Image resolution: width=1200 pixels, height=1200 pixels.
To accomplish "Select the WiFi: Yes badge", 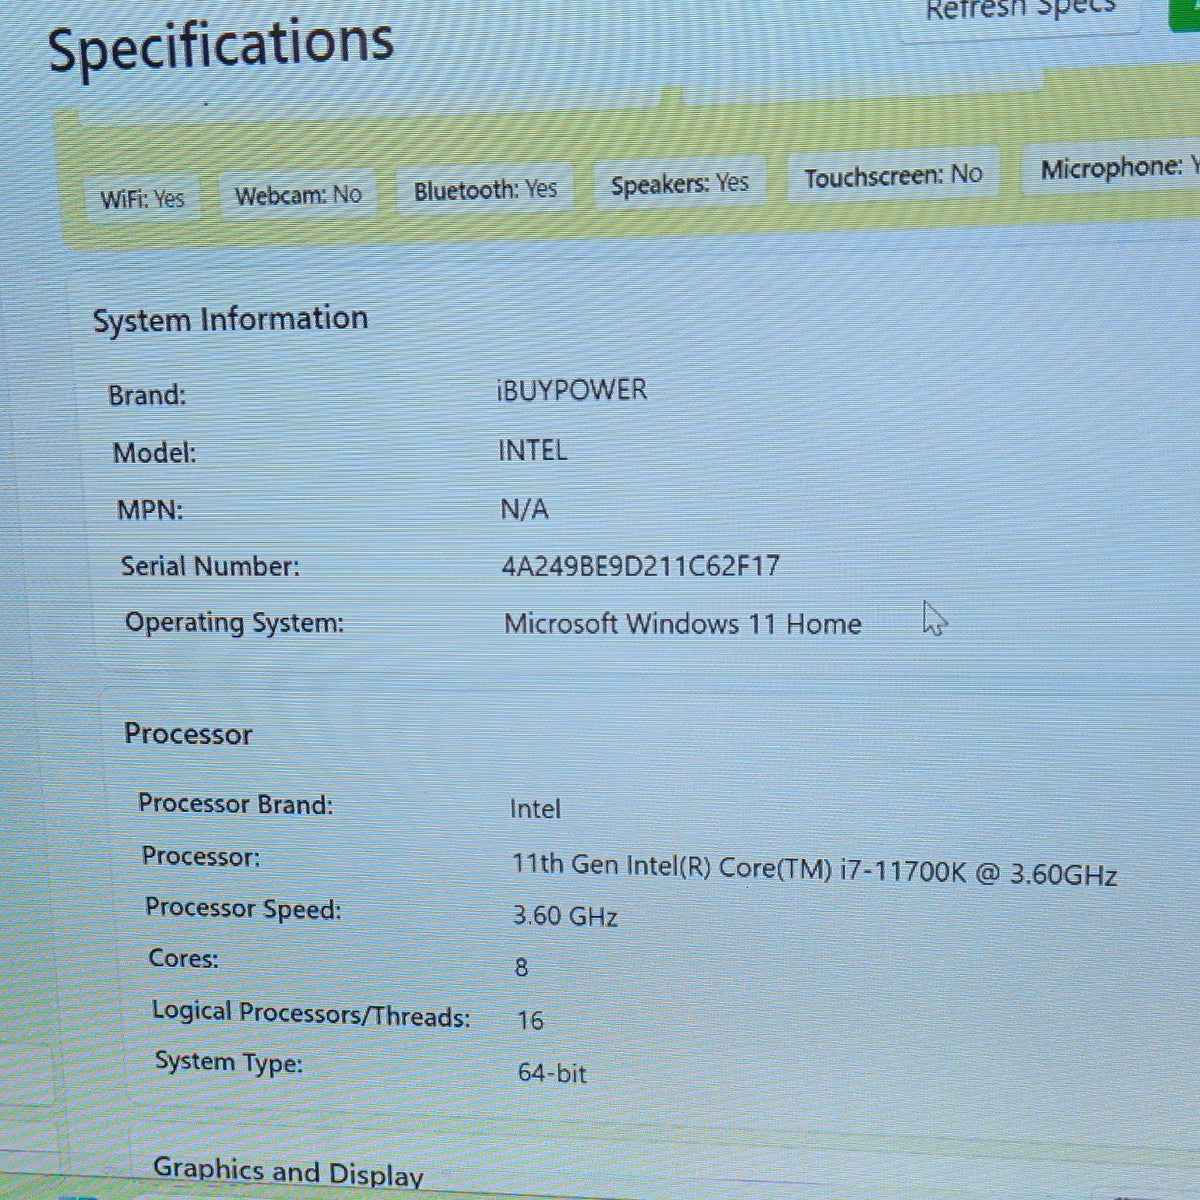I will click(142, 198).
